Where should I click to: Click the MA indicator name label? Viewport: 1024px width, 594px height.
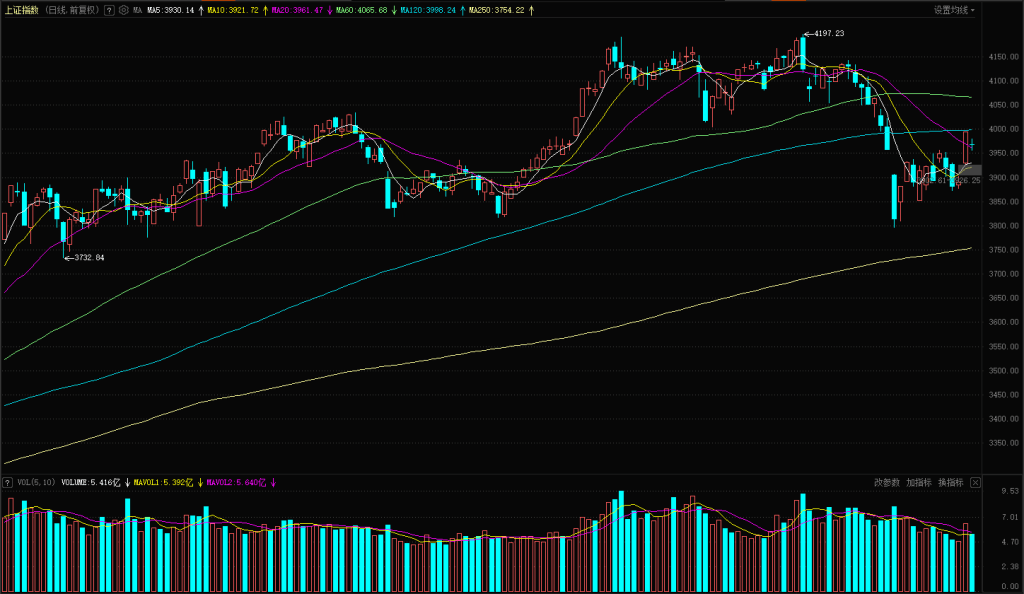[138, 10]
